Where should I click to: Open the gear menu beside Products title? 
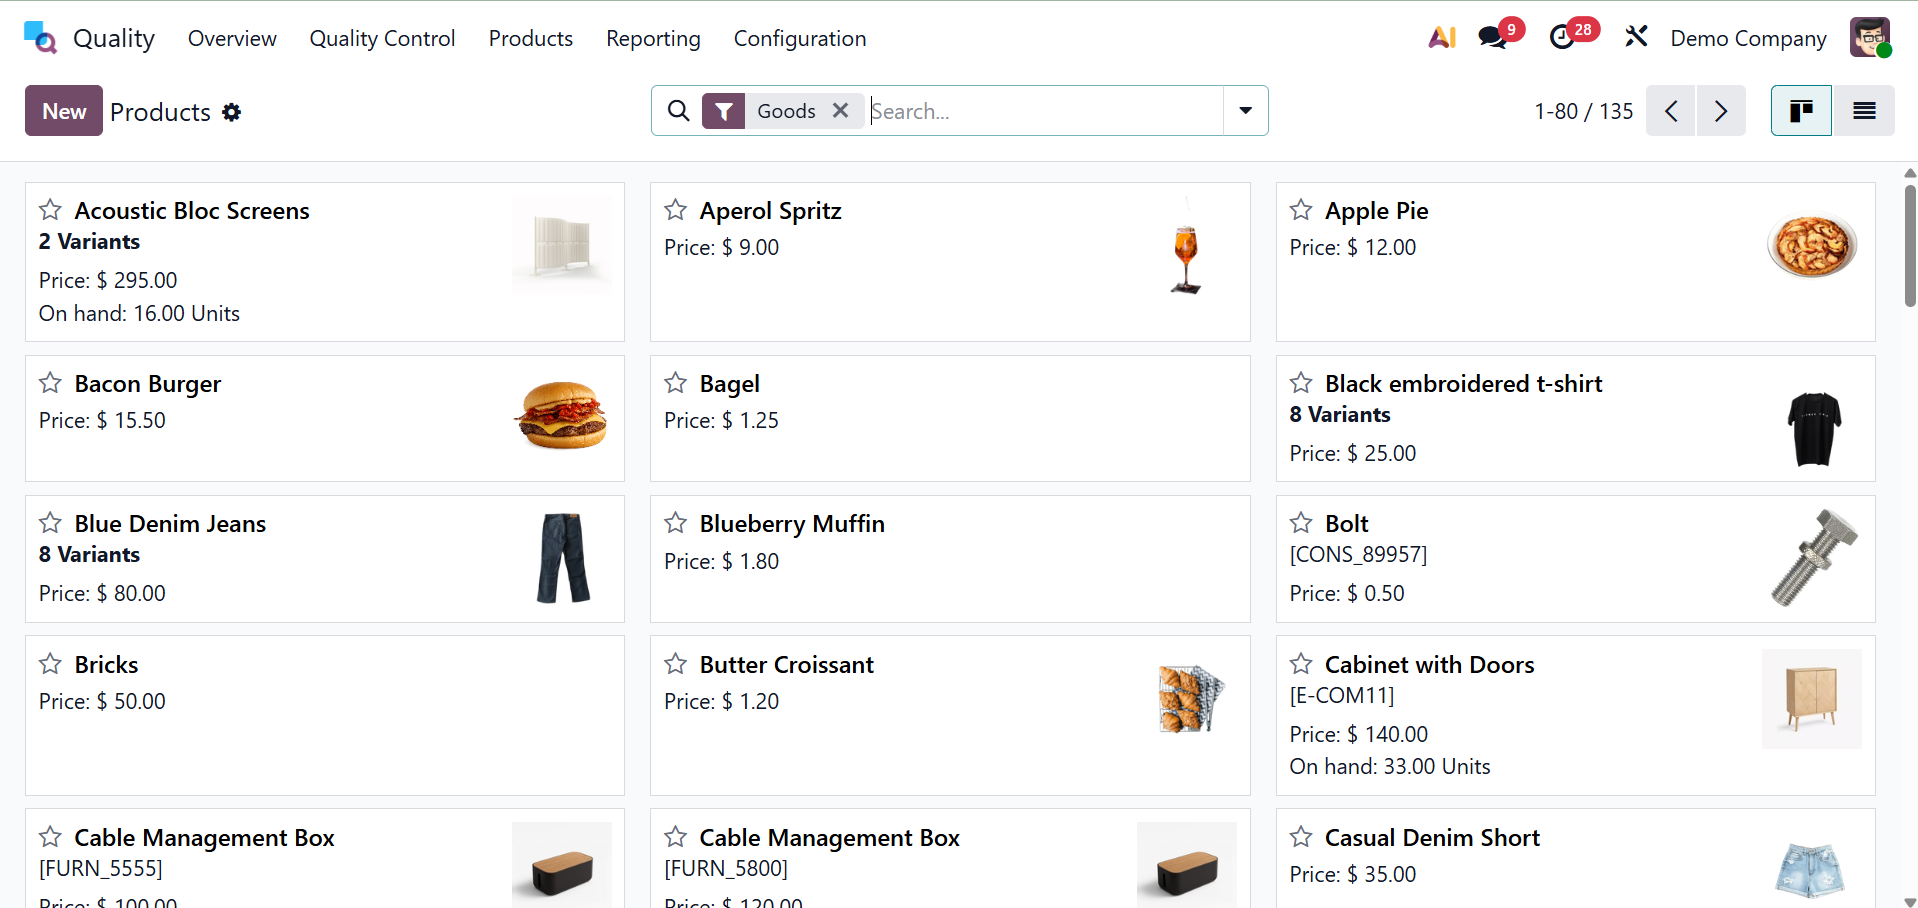pyautogui.click(x=231, y=112)
